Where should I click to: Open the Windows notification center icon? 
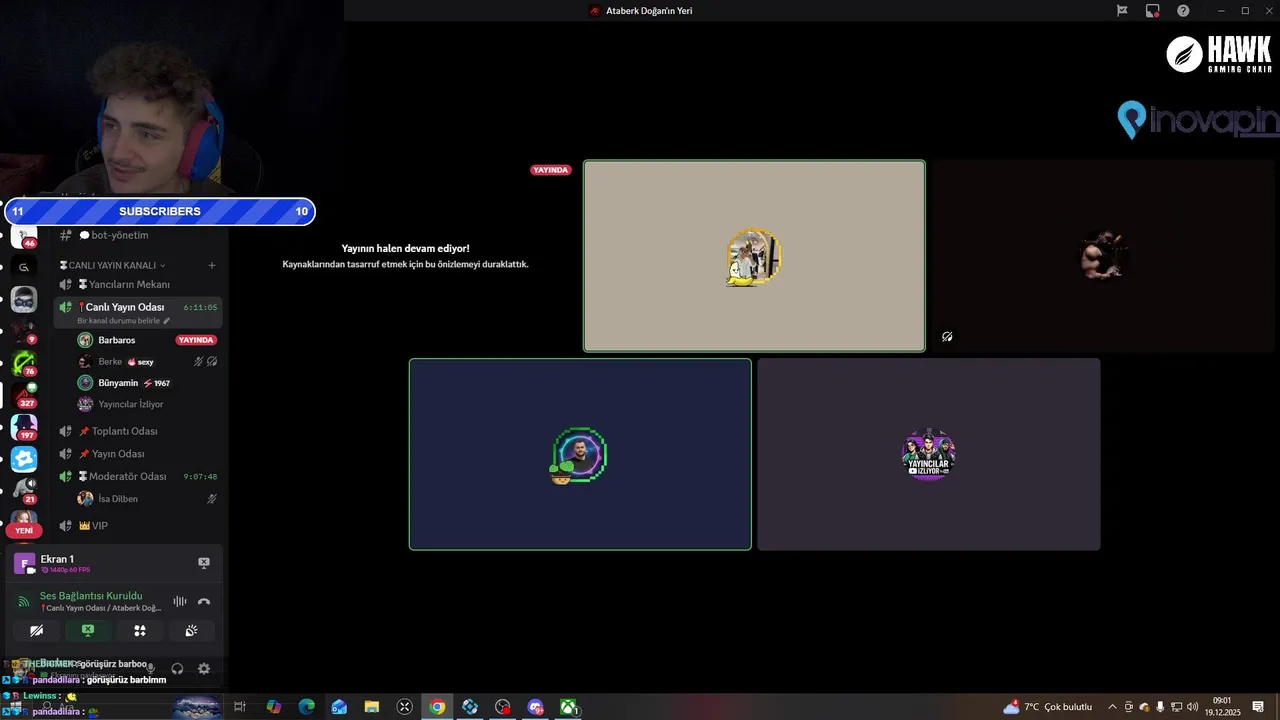[x=1258, y=707]
